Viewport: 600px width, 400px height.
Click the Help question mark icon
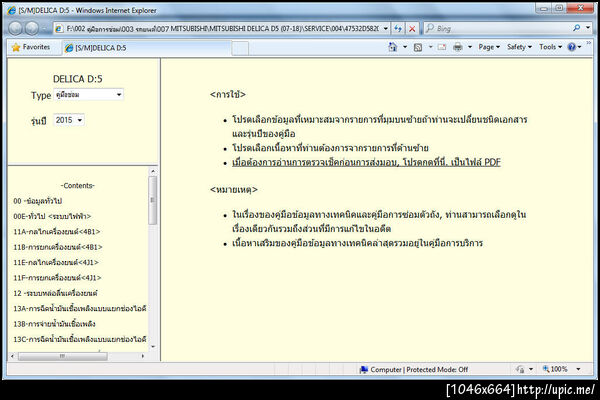point(572,47)
